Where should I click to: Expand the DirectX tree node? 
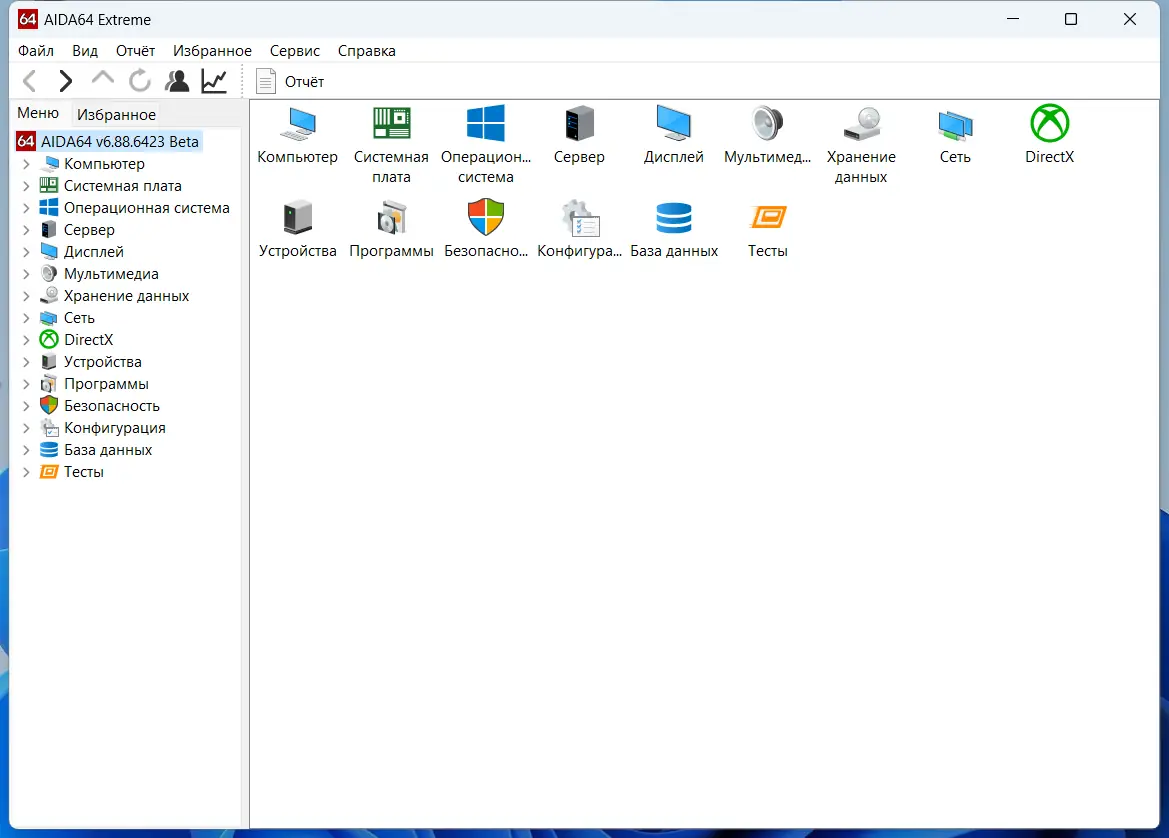26,340
